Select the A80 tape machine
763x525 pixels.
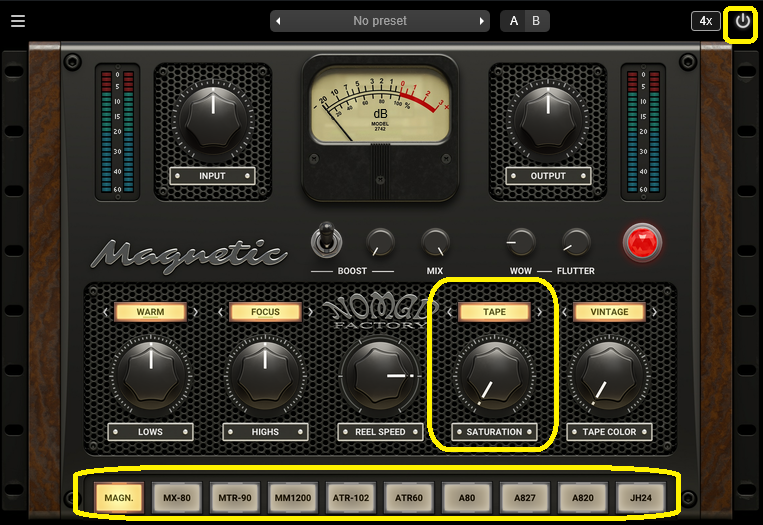[x=467, y=498]
